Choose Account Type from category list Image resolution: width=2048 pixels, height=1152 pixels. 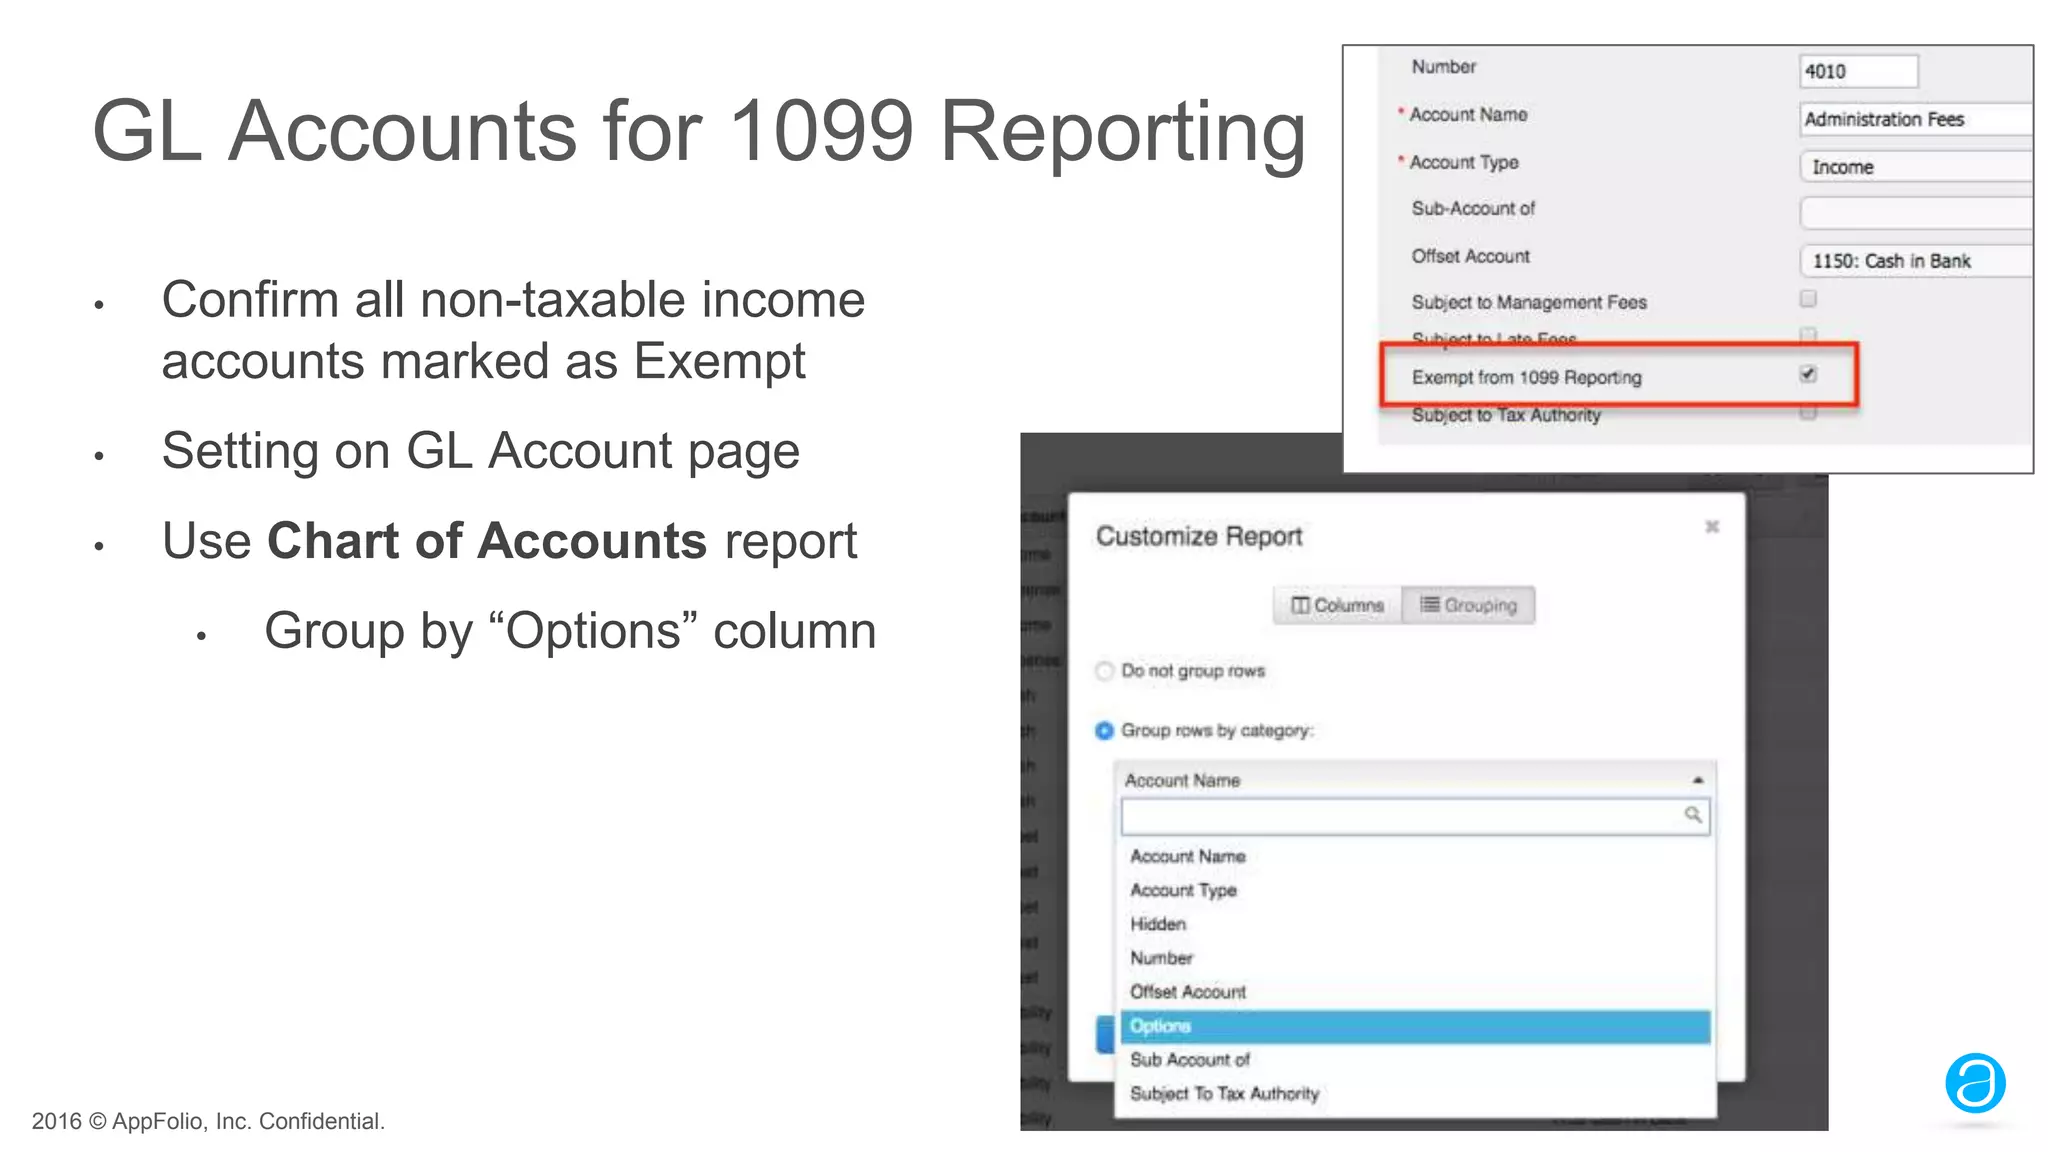[1415, 890]
